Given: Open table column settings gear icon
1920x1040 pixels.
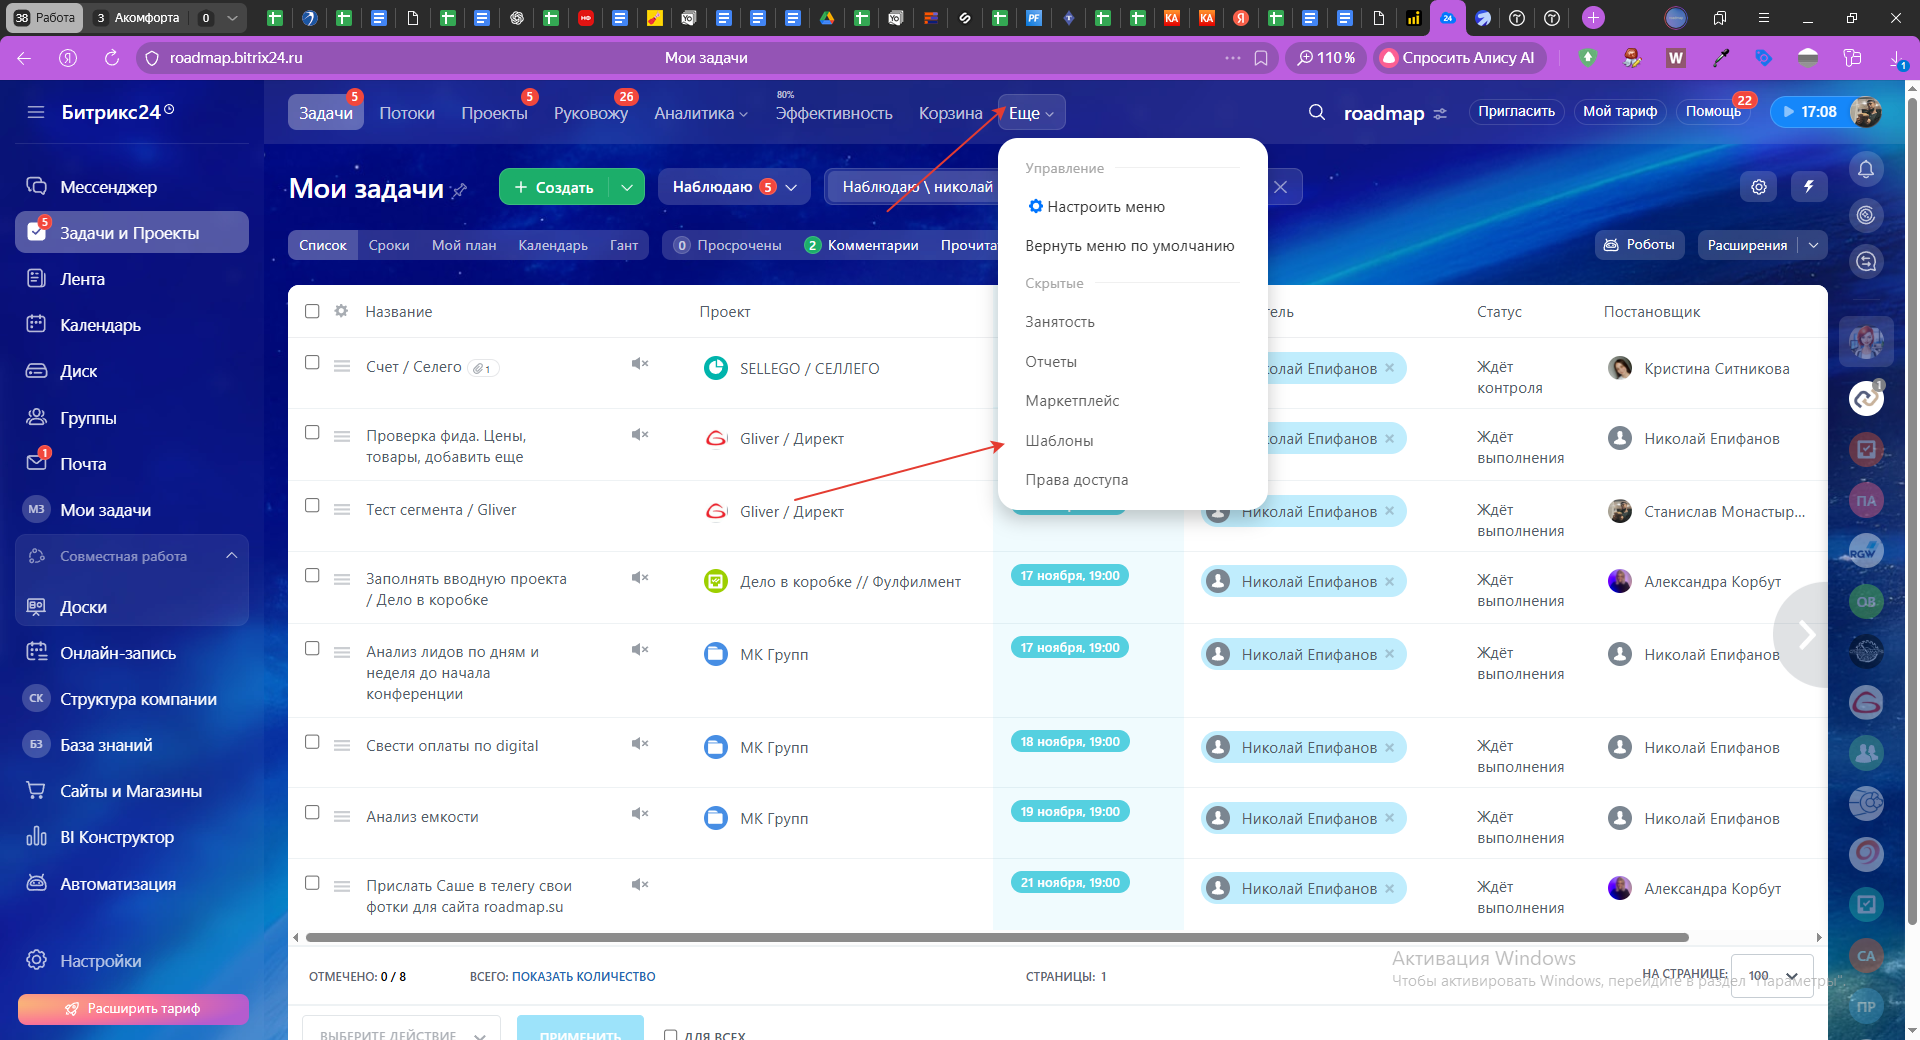Looking at the screenshot, I should pos(341,311).
